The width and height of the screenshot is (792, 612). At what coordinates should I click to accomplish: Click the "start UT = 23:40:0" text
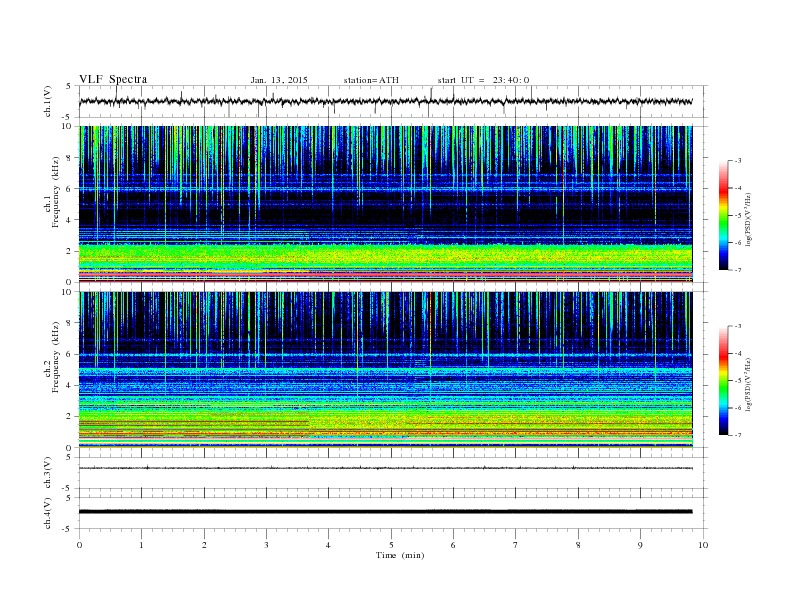click(483, 80)
